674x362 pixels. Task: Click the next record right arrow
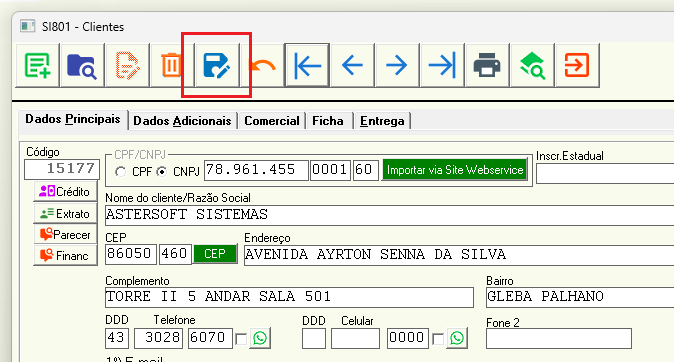point(397,65)
